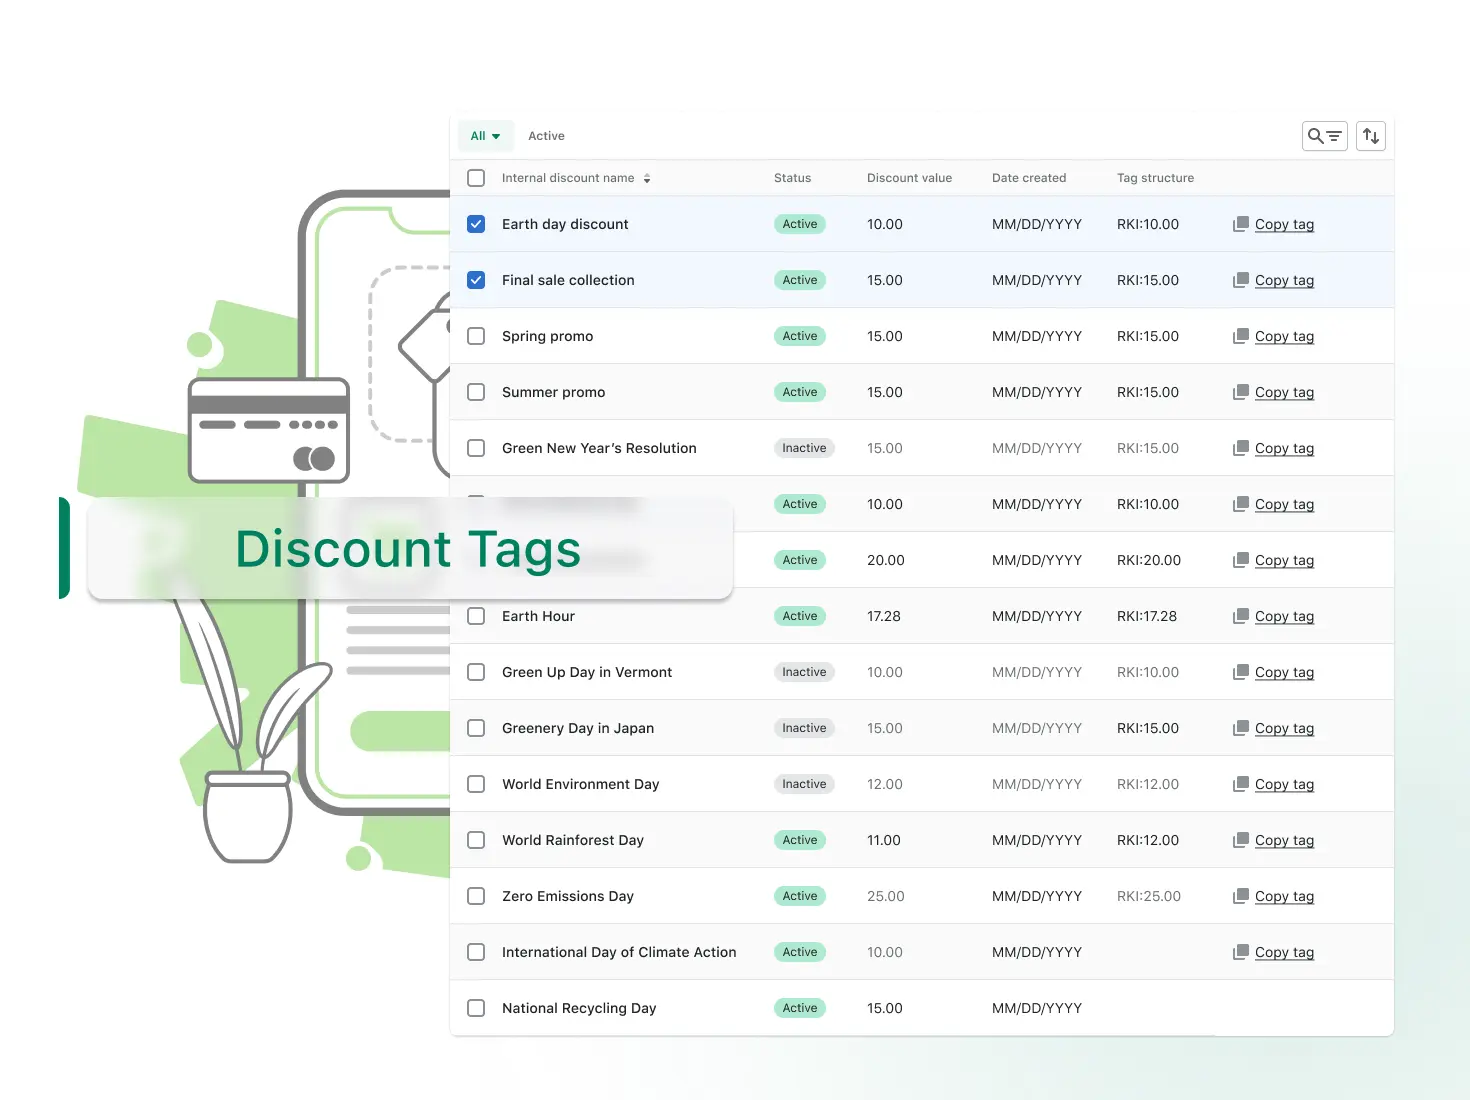Click the 11.00 discount value cell

[884, 840]
